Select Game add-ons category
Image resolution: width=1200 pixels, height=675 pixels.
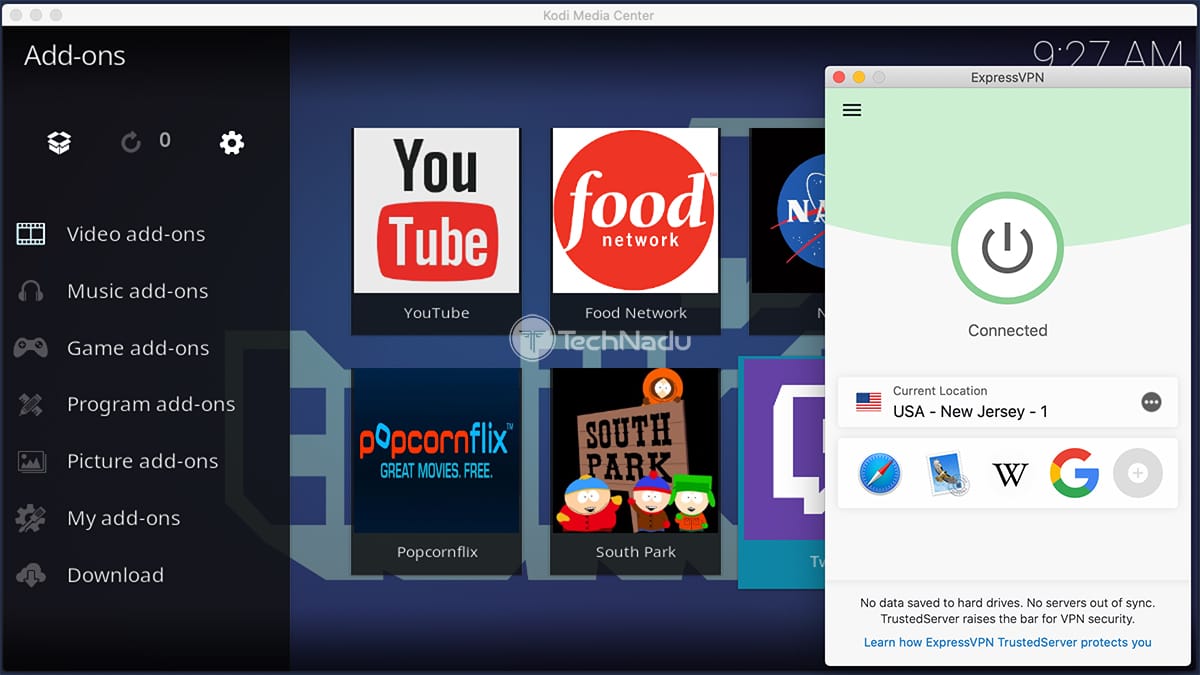point(138,348)
